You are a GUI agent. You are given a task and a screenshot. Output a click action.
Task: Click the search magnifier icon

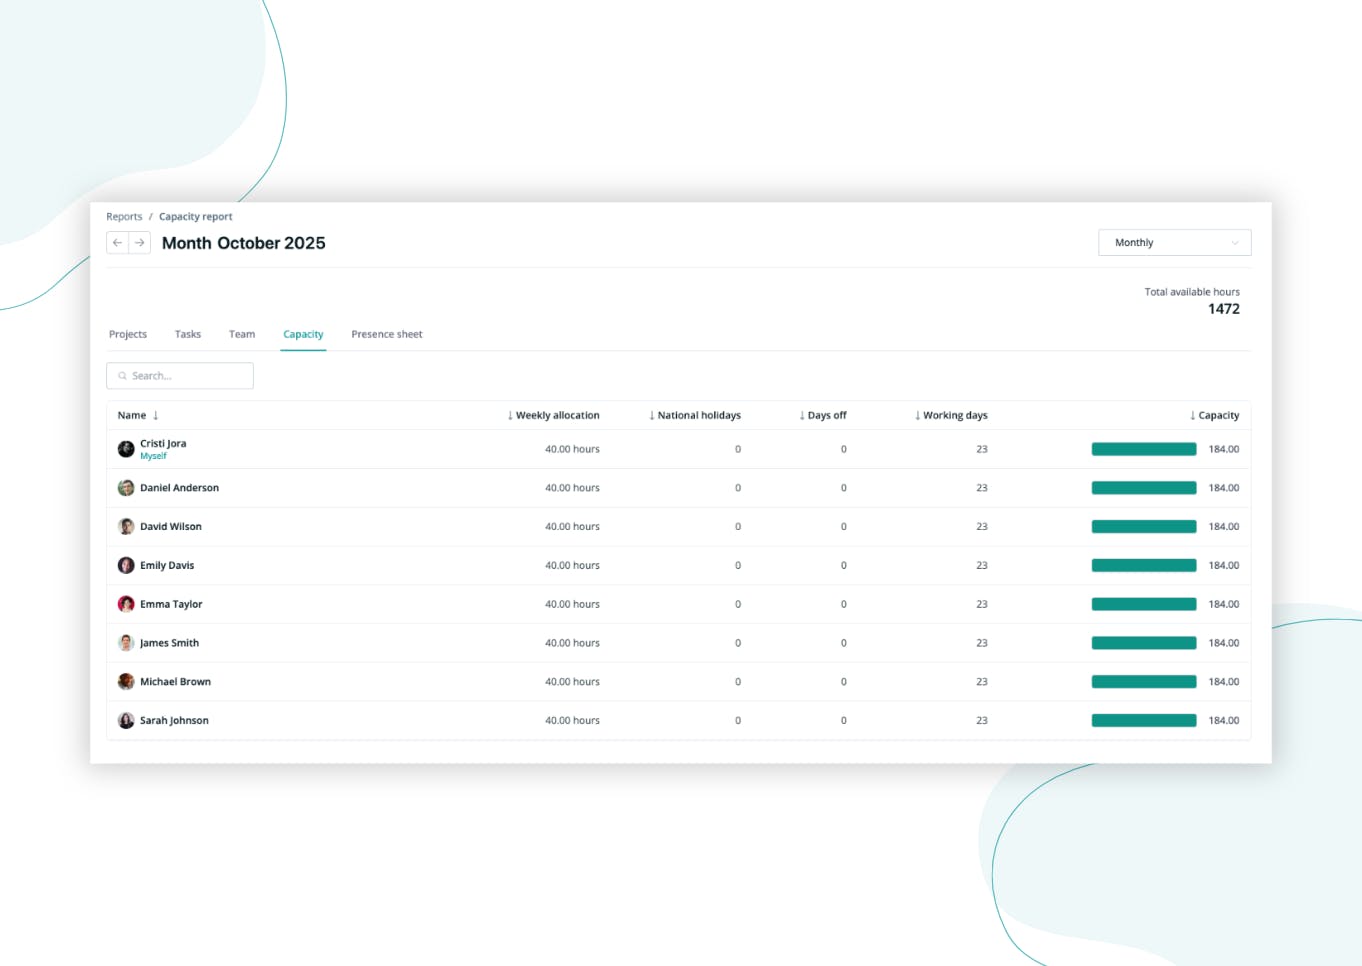coord(121,375)
